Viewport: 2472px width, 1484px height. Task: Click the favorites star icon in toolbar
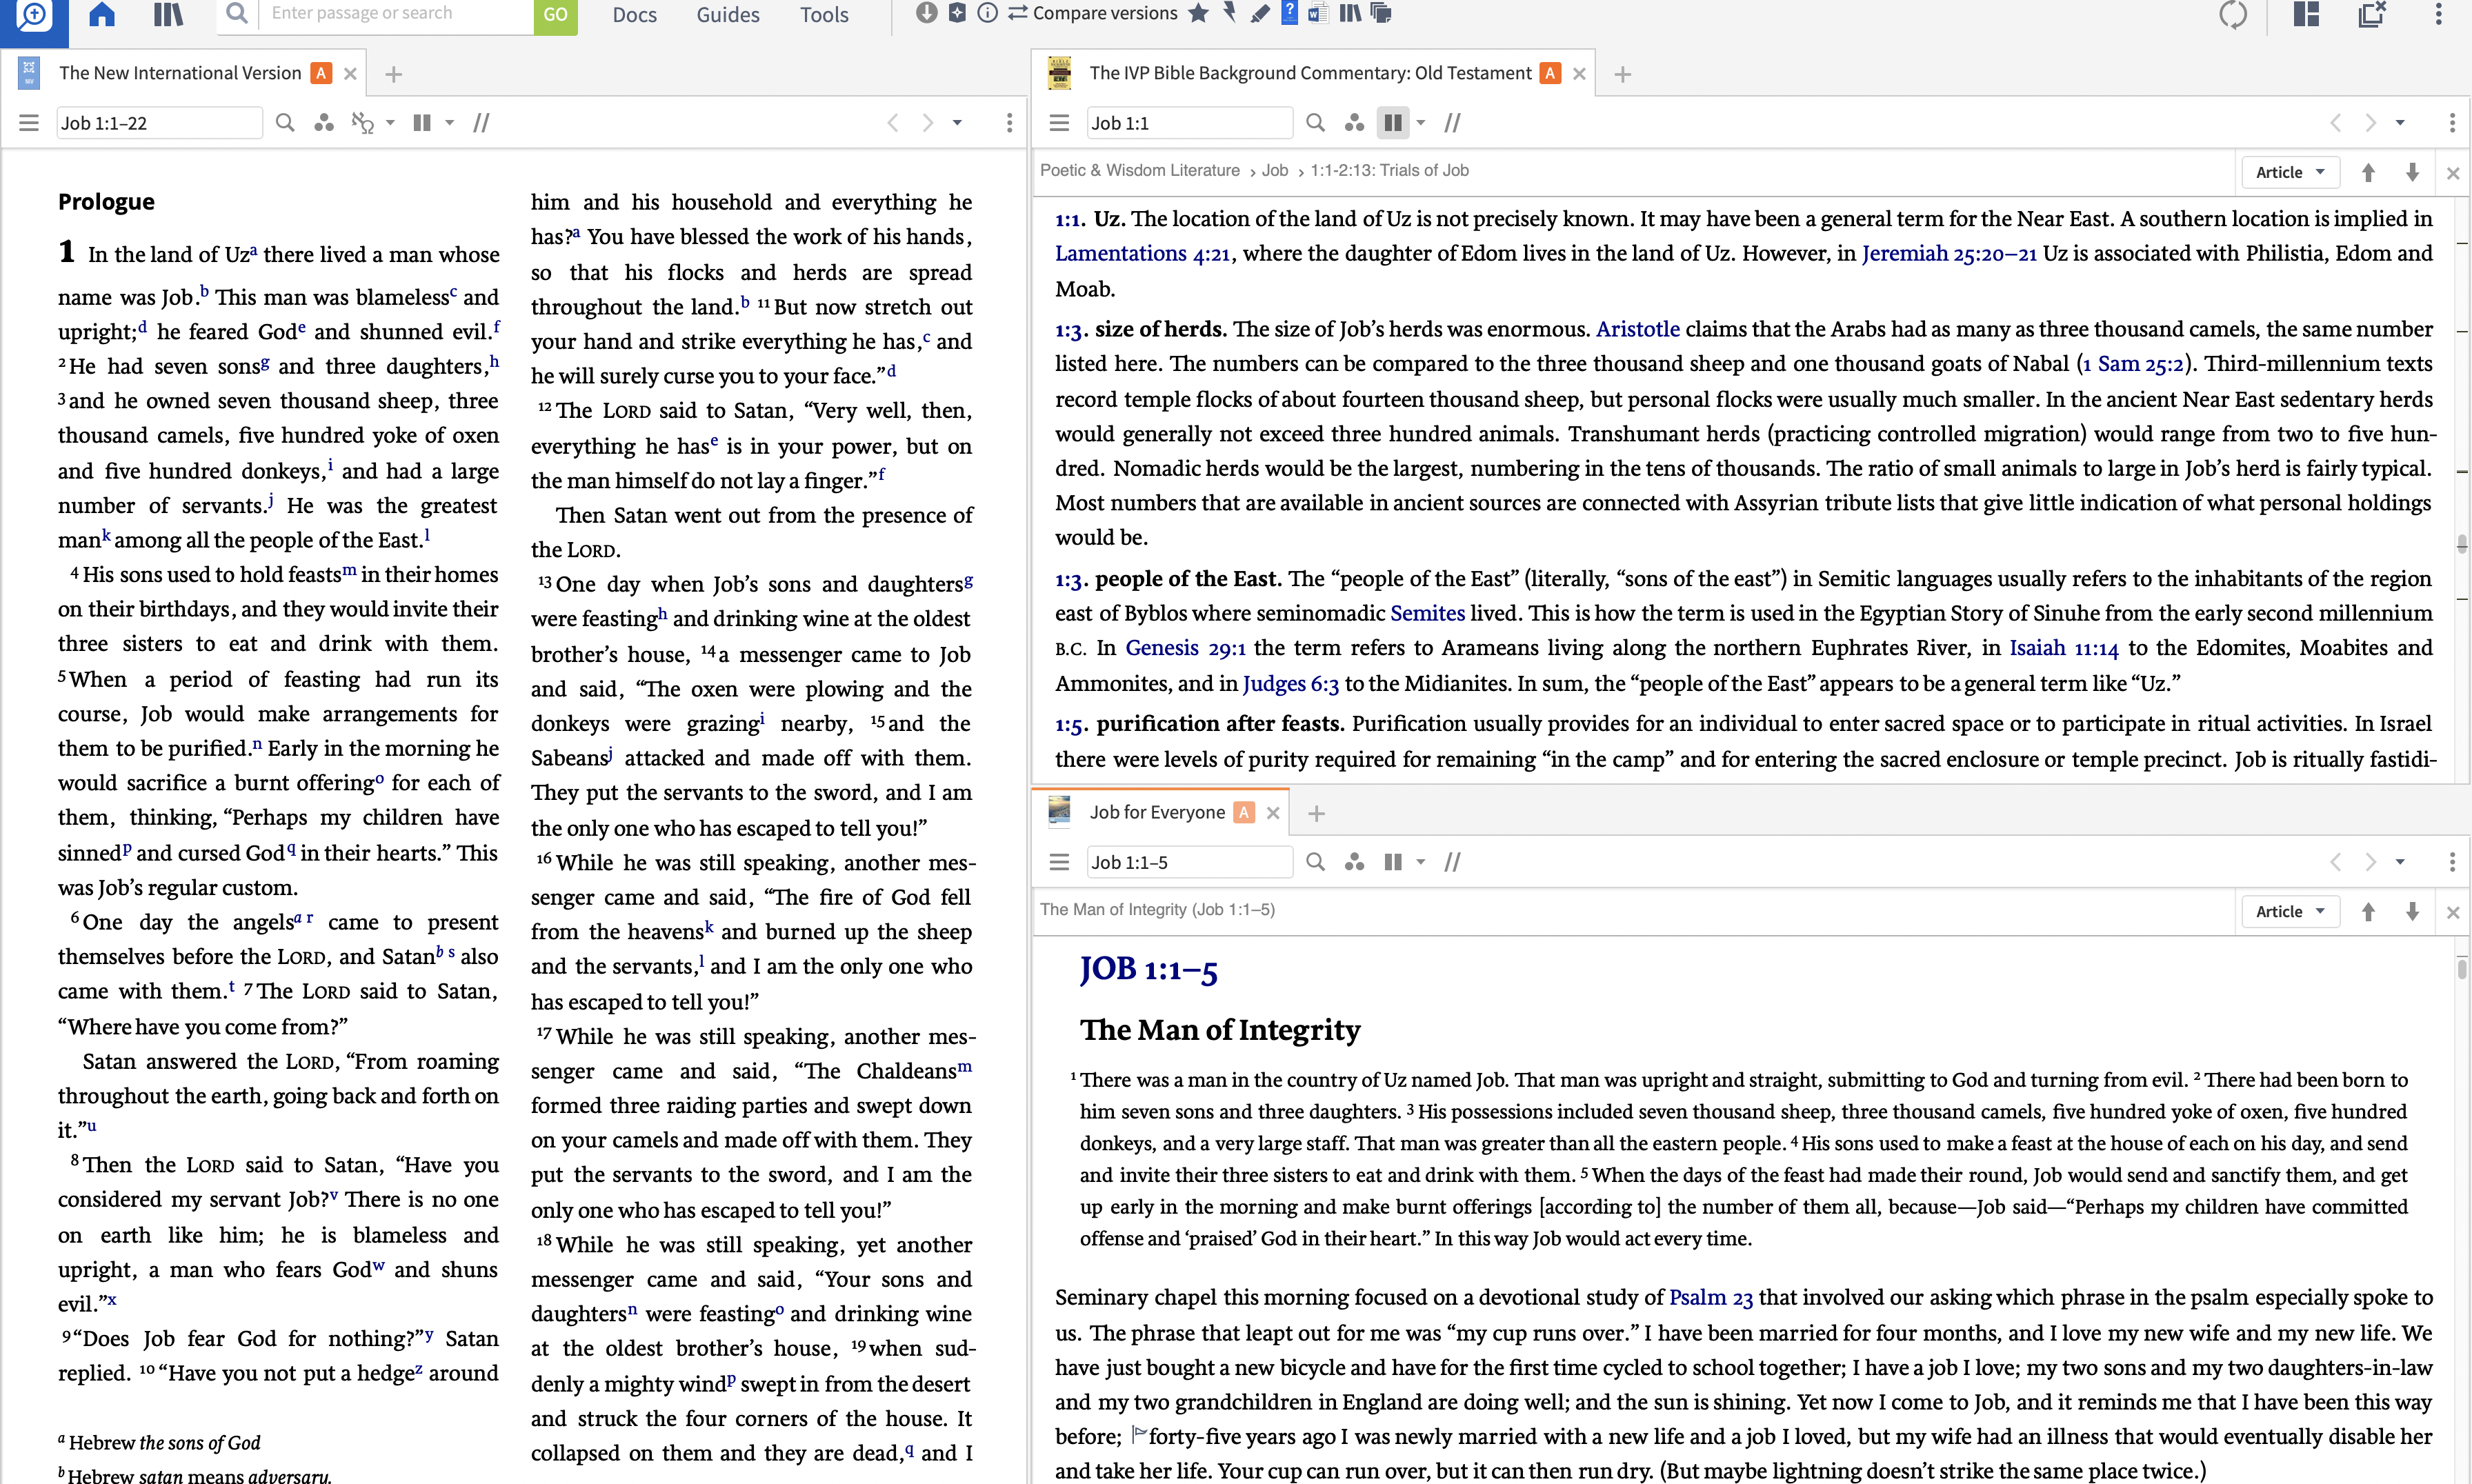[x=1198, y=13]
